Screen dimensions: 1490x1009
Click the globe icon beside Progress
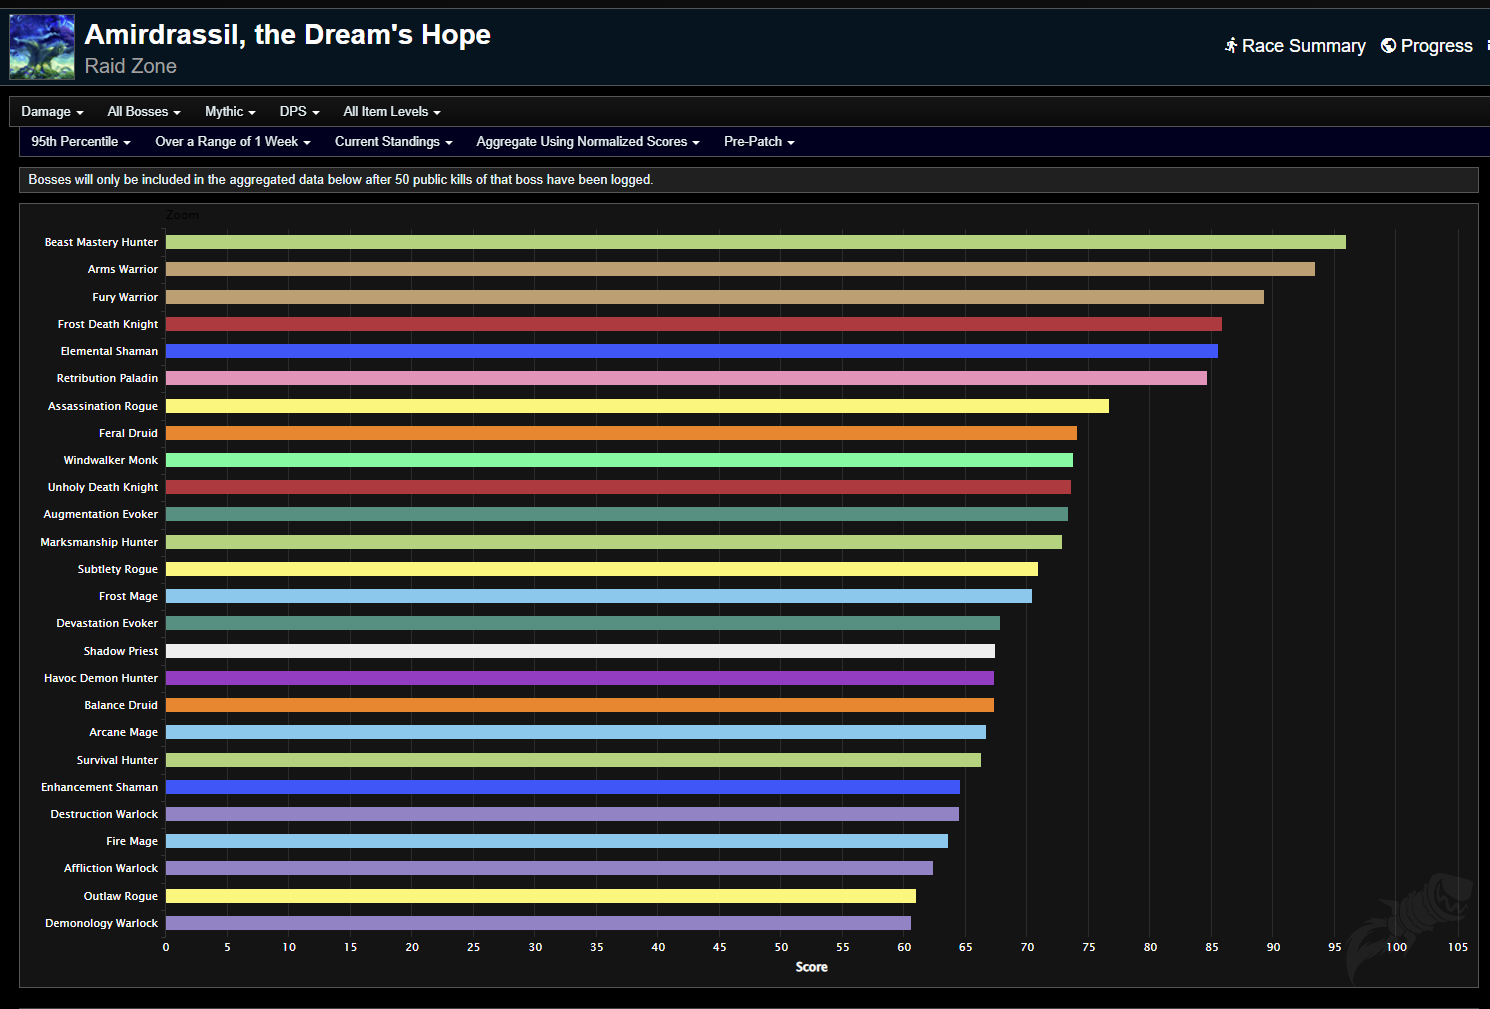(1388, 45)
